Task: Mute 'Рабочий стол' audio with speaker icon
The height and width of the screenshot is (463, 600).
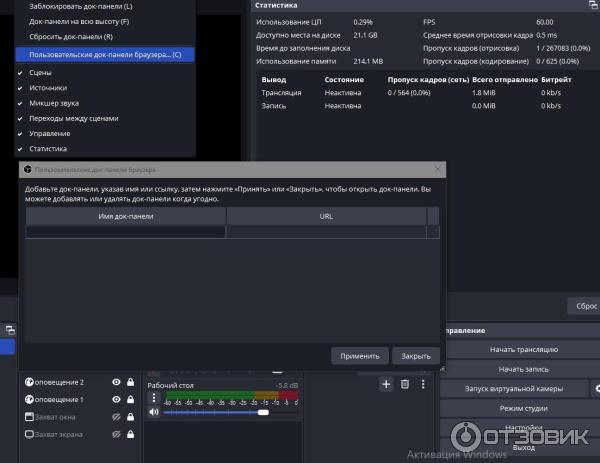Action: [154, 412]
